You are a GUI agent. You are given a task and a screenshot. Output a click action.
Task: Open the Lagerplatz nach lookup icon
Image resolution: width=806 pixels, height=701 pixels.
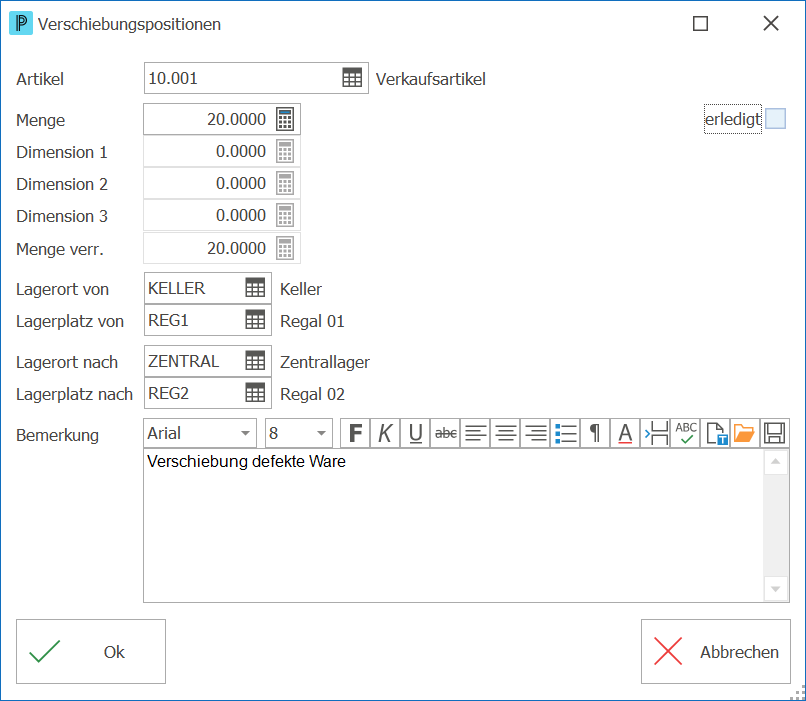[x=255, y=393]
